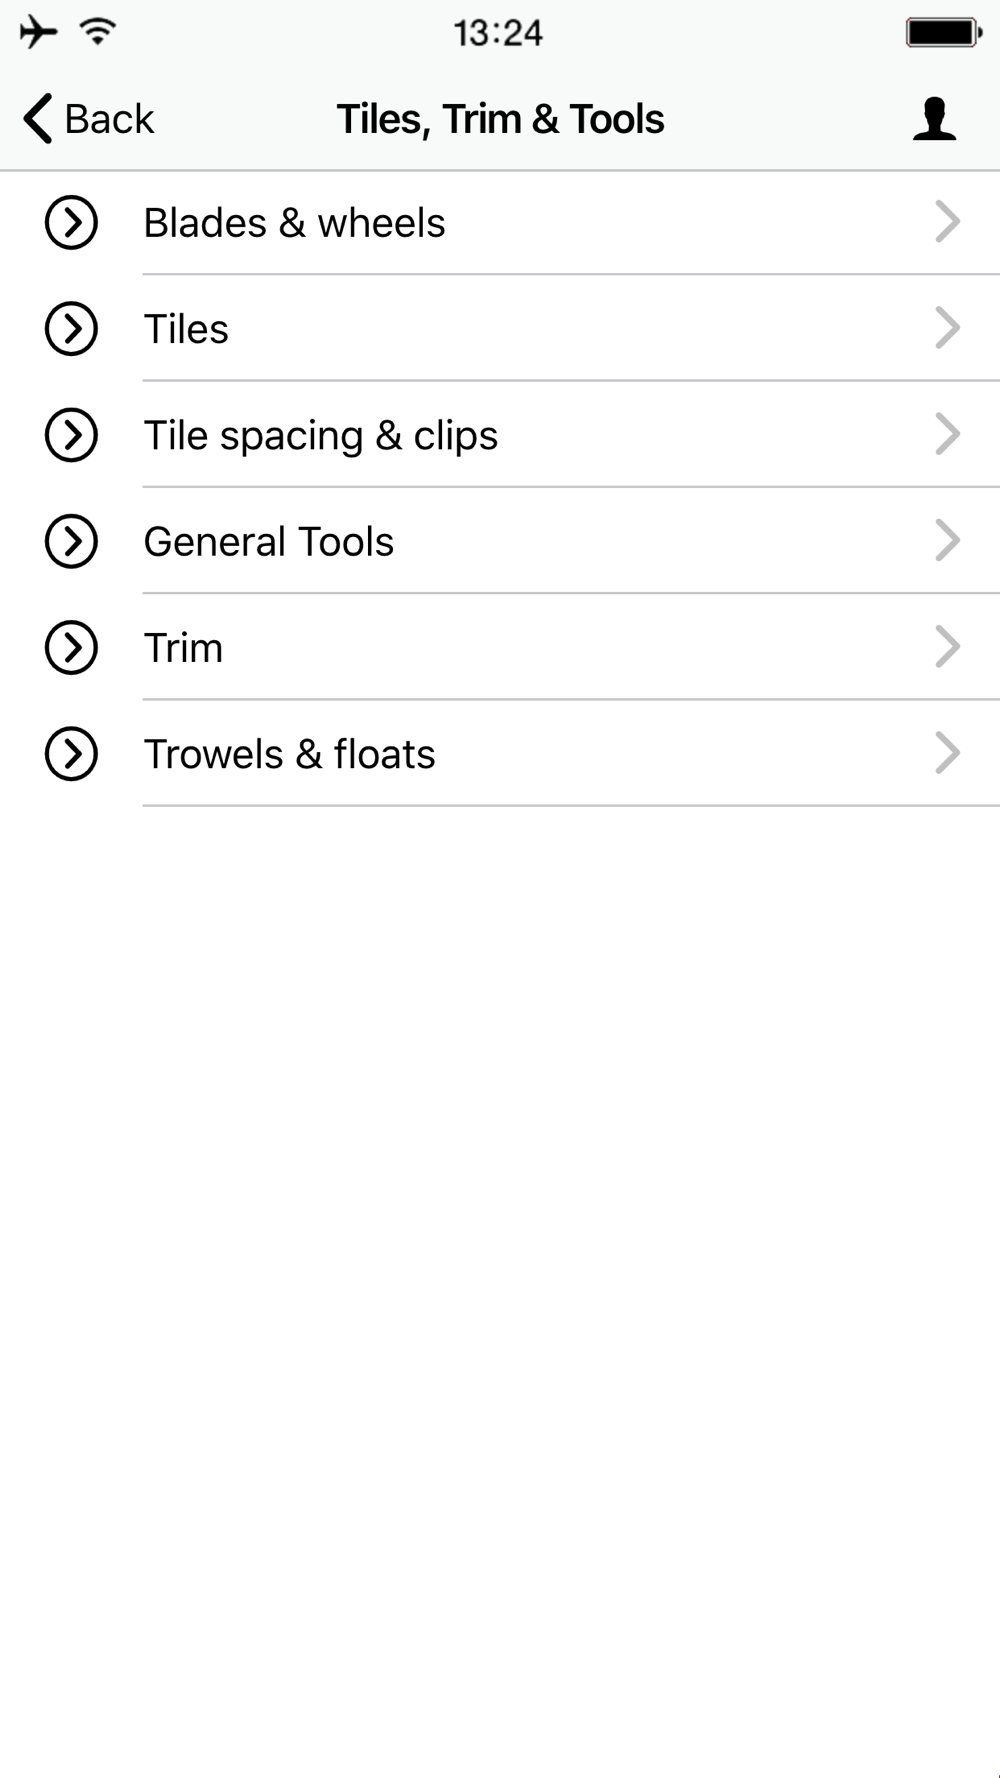Image resolution: width=1000 pixels, height=1778 pixels.
Task: Tap circled arrow beside Trowels & floats
Action: coord(71,754)
